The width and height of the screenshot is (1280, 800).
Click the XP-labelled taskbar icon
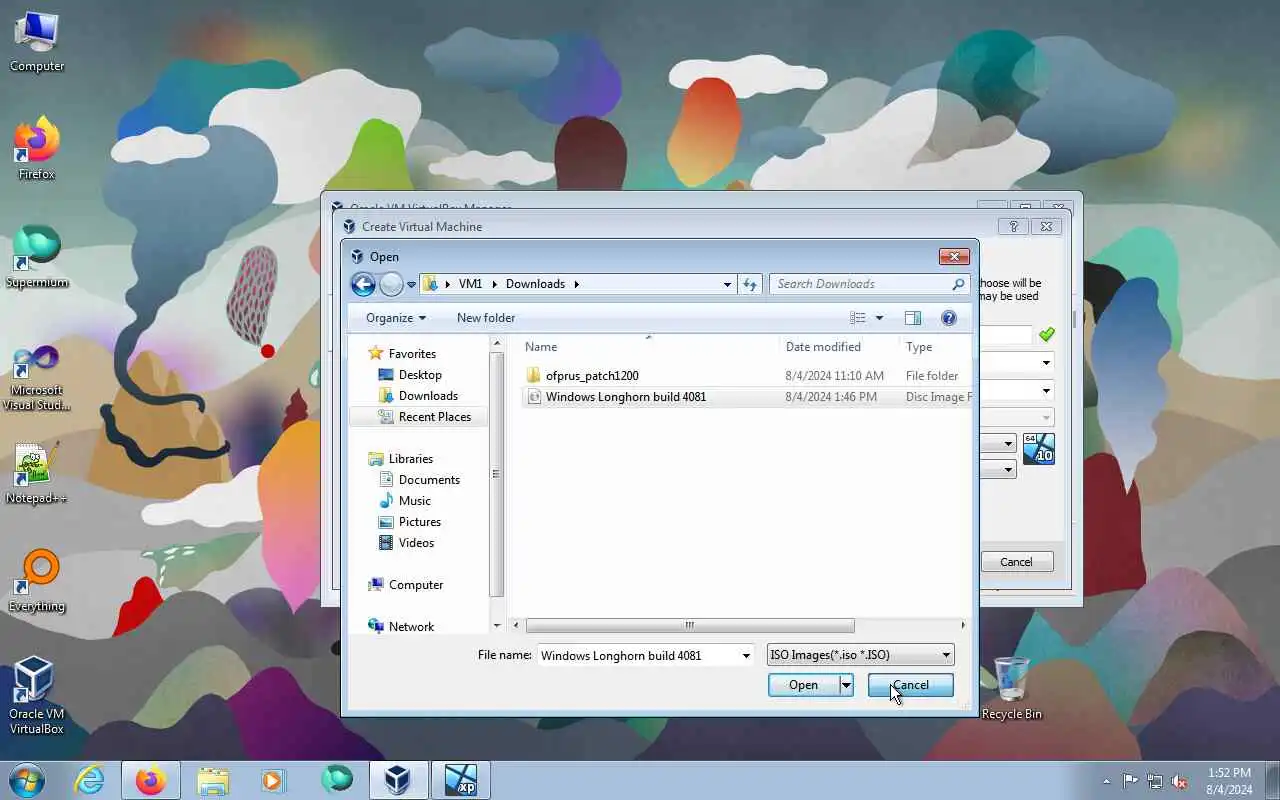[x=461, y=780]
